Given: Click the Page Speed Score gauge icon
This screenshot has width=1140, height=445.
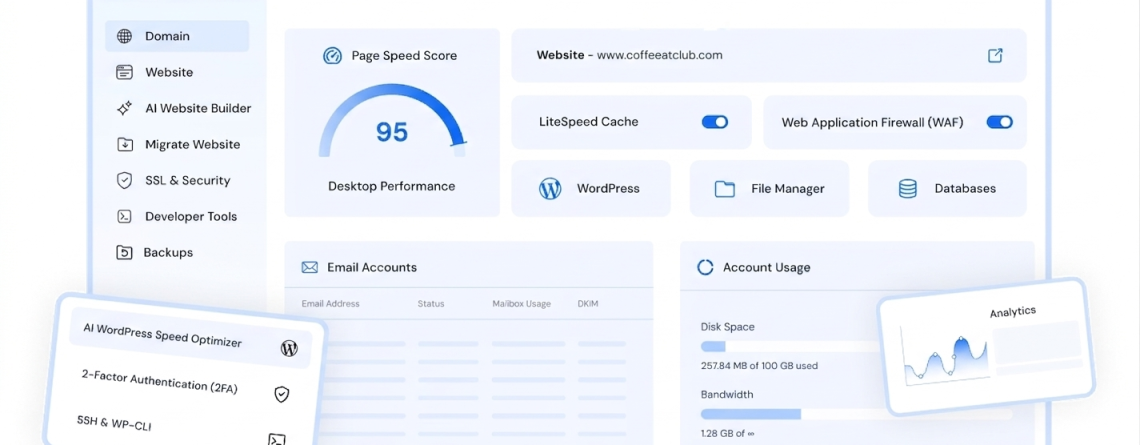Looking at the screenshot, I should point(332,56).
